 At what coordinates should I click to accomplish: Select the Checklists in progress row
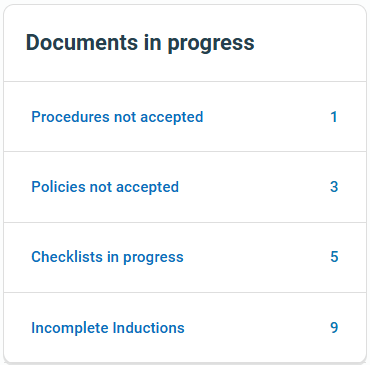[185, 257]
